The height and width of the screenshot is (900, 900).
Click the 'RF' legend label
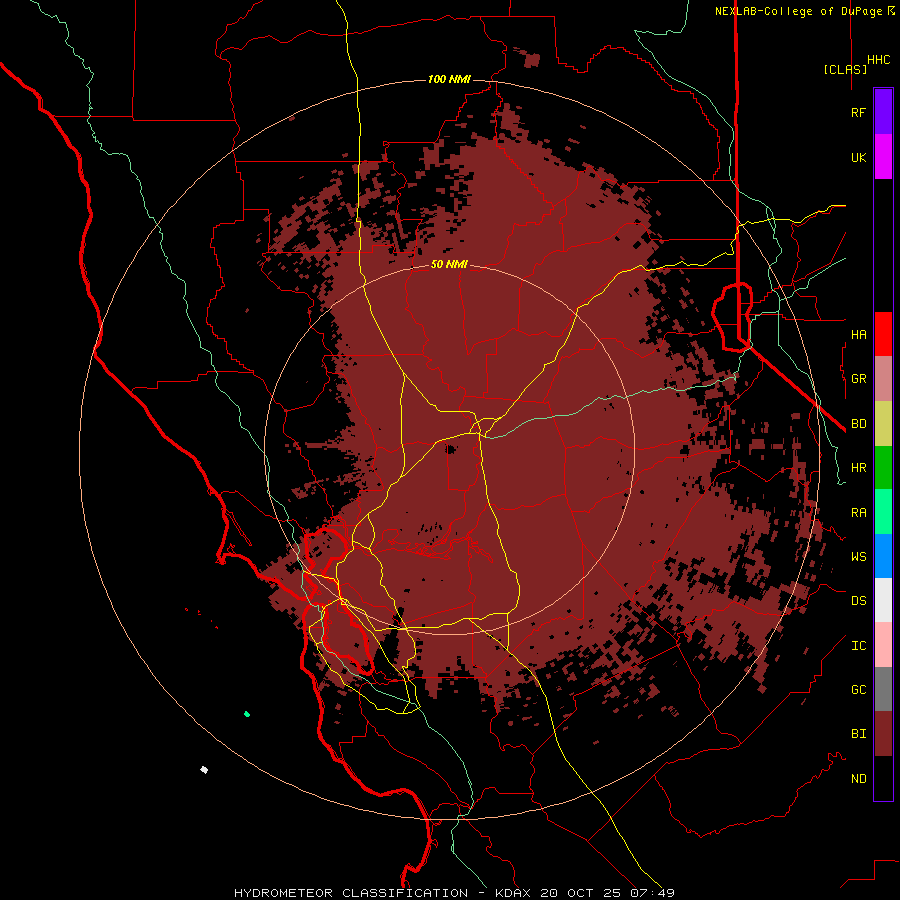[x=859, y=112]
